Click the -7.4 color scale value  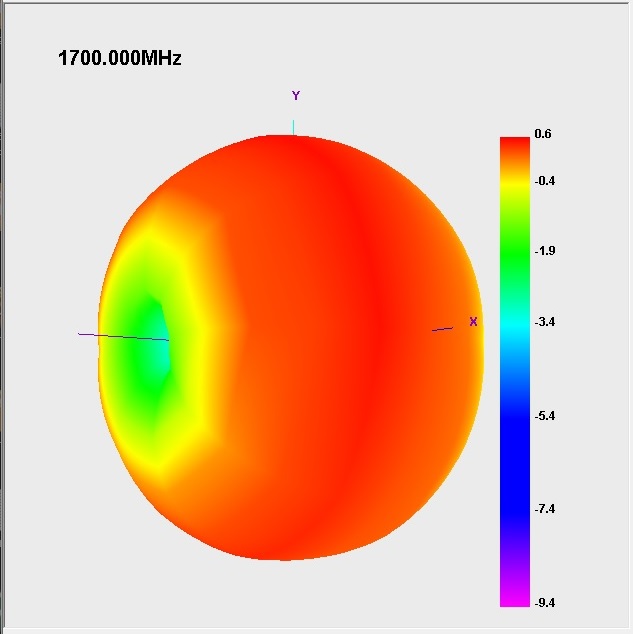pos(544,509)
